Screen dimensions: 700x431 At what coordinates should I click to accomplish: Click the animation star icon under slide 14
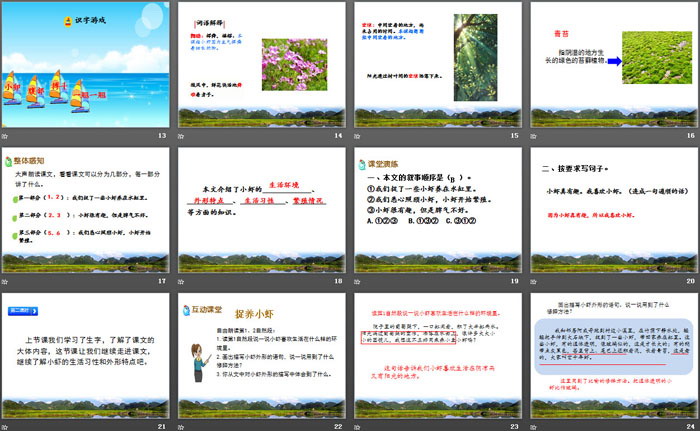181,136
